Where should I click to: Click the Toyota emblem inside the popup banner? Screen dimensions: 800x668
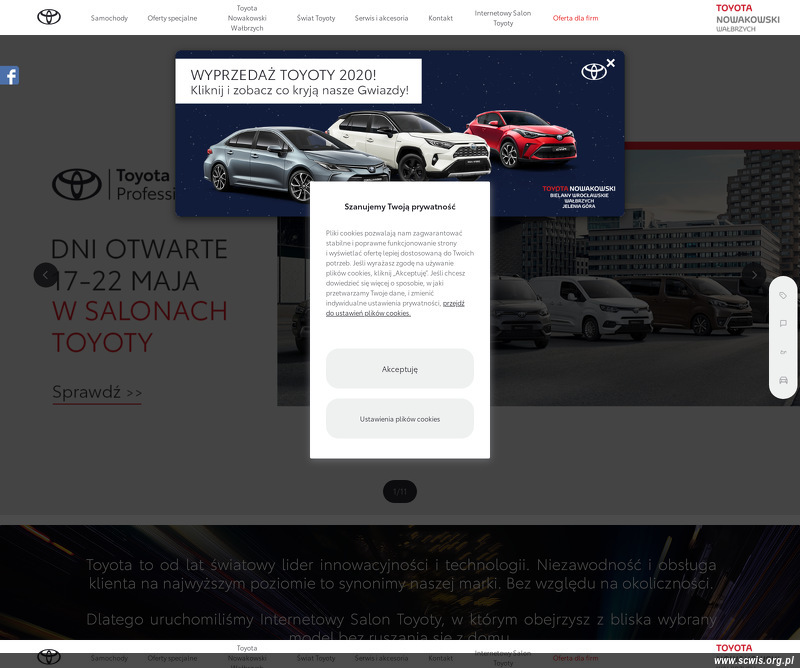click(x=594, y=71)
